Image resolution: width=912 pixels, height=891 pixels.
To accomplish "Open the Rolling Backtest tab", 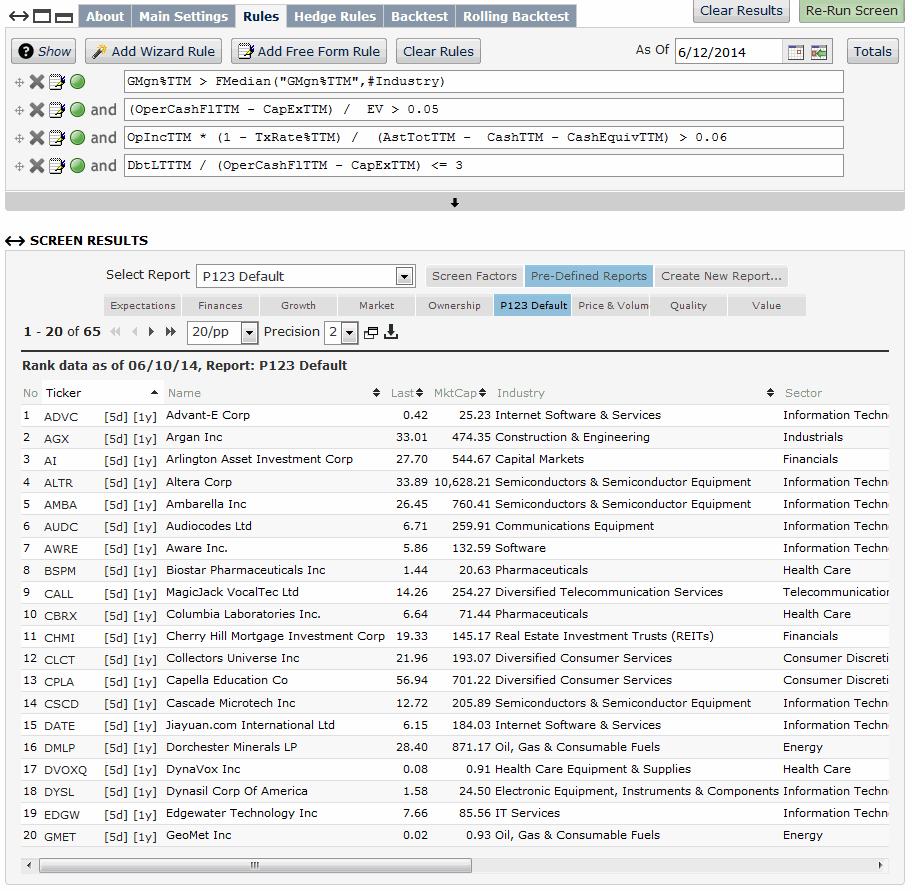I will (516, 16).
